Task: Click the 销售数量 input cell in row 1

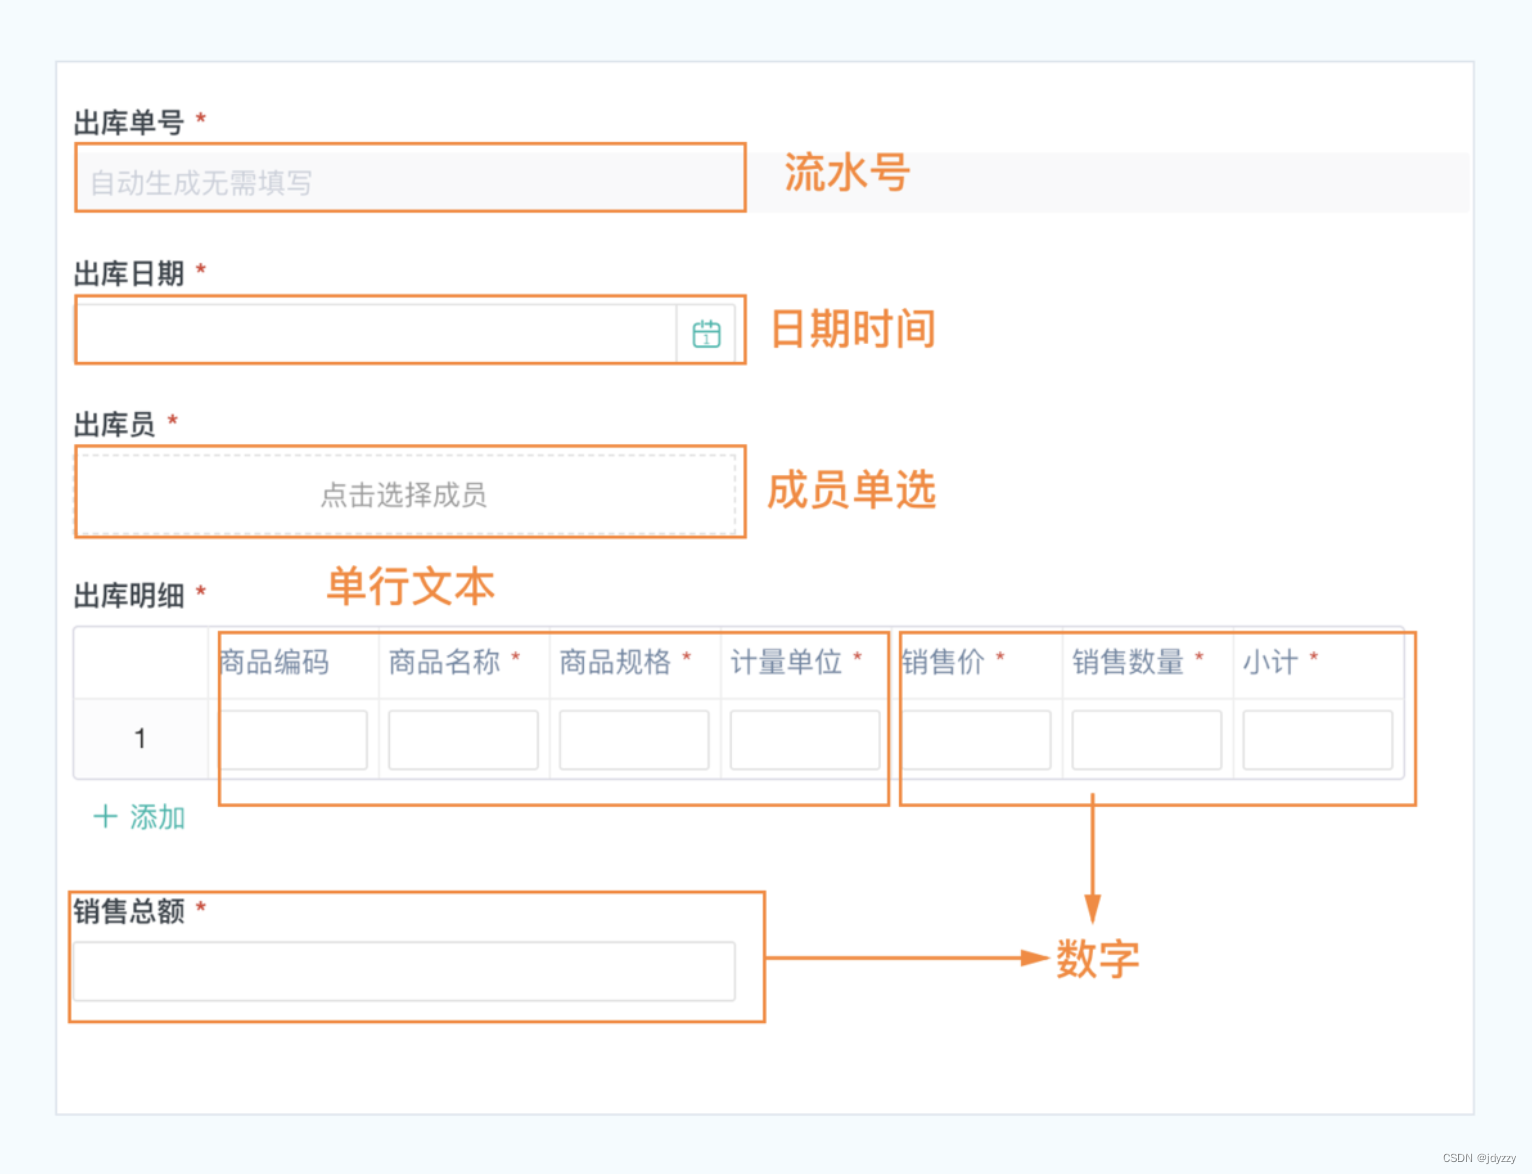Action: pos(1146,739)
